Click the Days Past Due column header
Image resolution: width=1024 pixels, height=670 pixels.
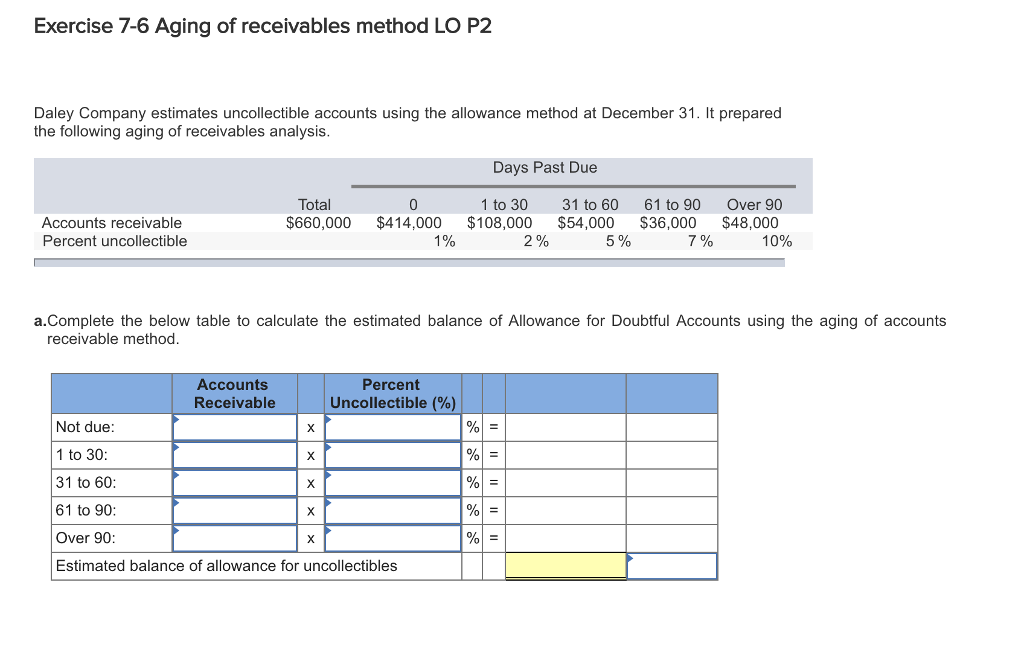pyautogui.click(x=544, y=167)
